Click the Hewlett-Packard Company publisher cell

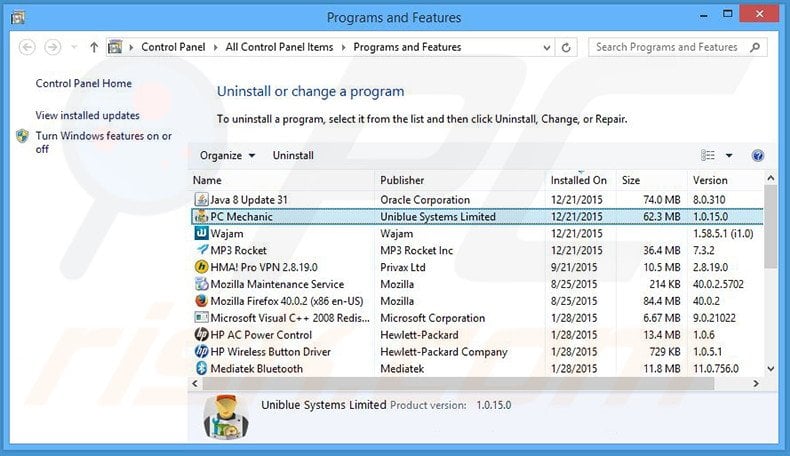point(443,352)
